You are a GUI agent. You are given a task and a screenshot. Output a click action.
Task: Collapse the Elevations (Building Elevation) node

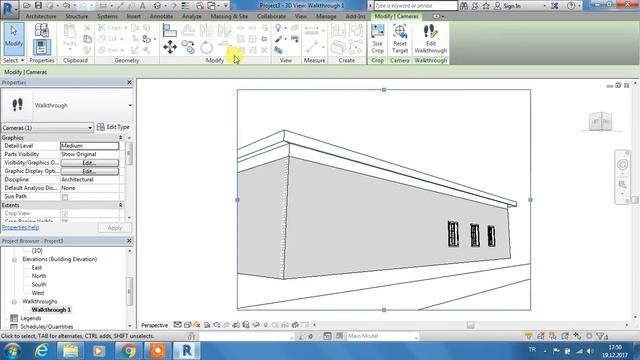tap(14, 260)
